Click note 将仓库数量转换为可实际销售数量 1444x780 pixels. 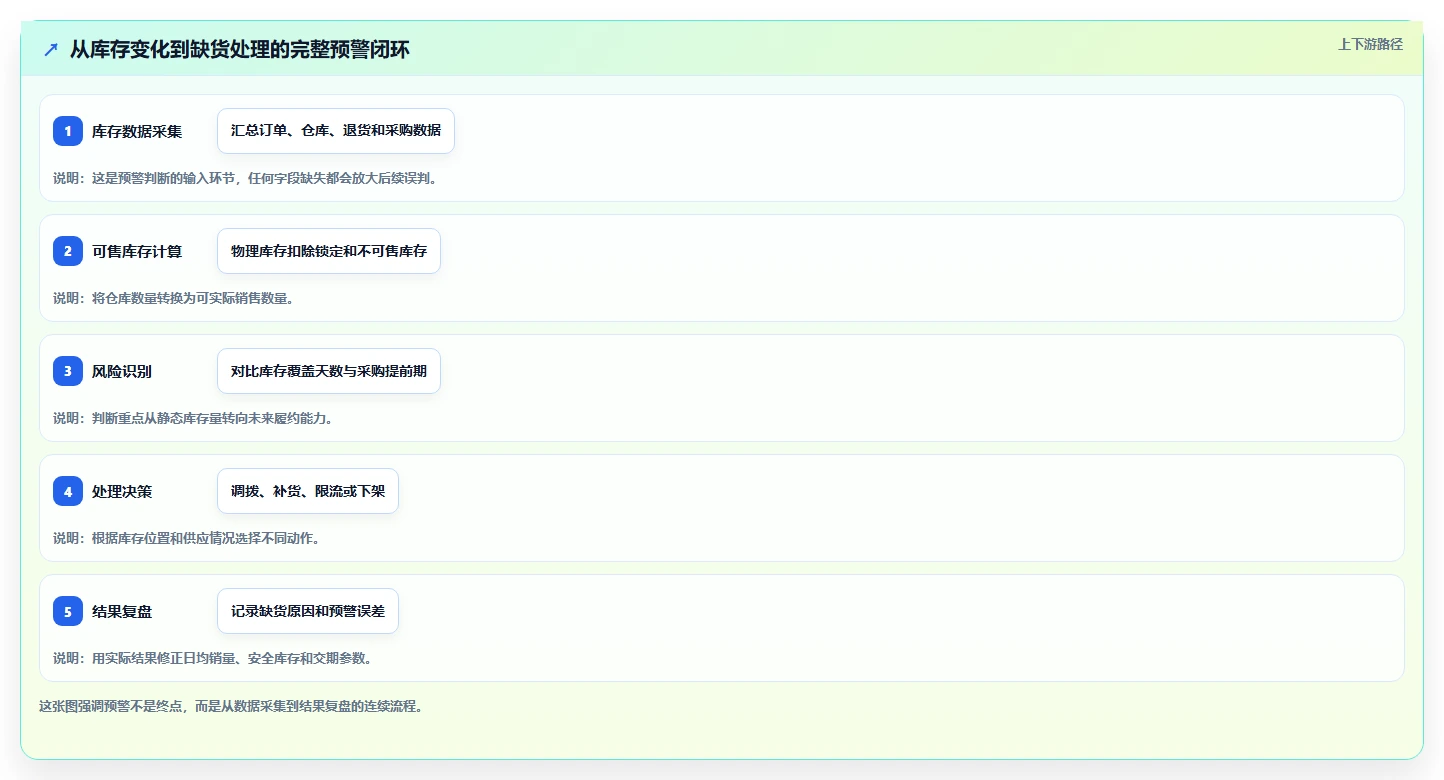point(192,298)
